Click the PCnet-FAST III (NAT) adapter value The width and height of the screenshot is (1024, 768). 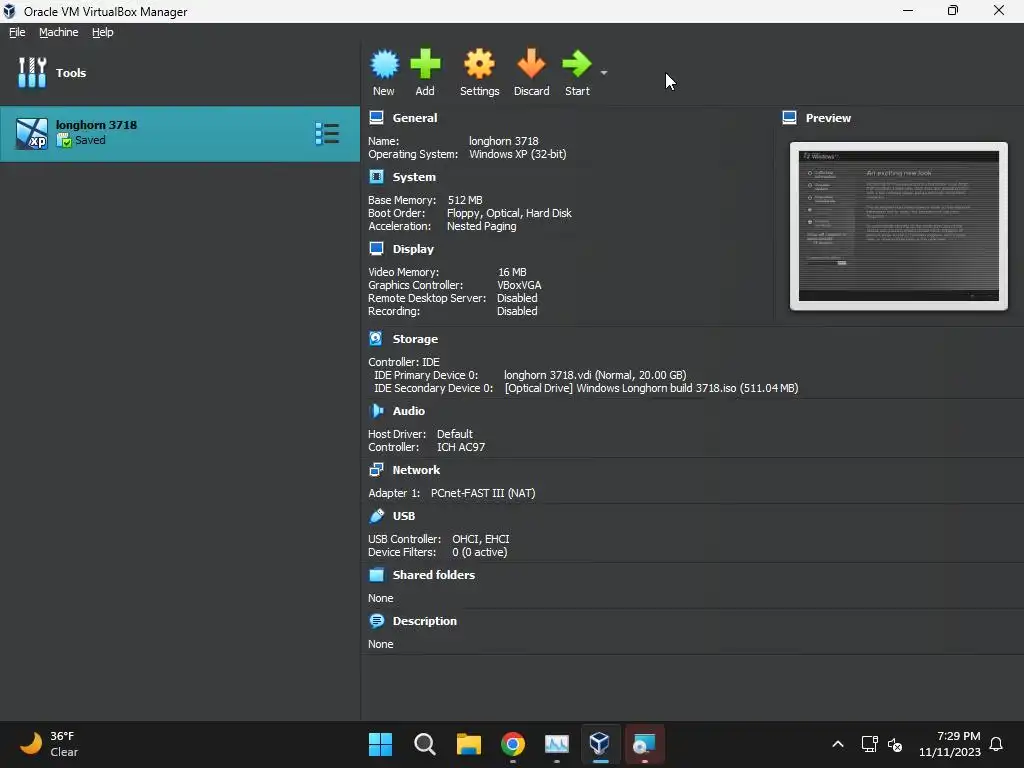pos(483,493)
